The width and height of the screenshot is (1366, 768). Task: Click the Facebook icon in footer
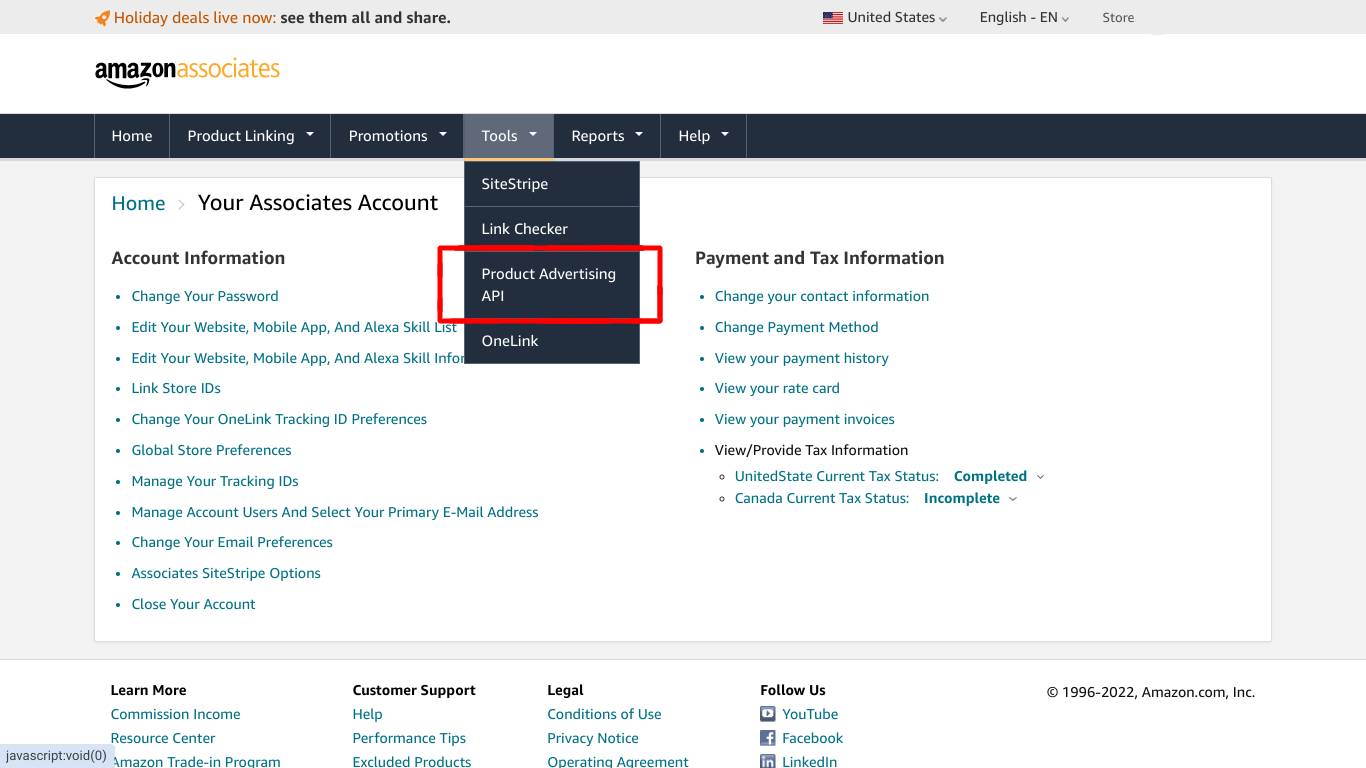[x=767, y=738]
